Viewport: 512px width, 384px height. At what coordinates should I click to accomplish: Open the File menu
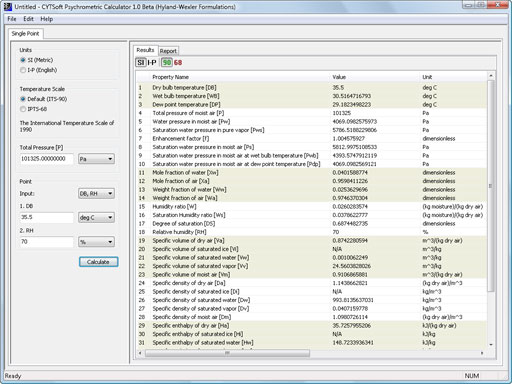click(x=12, y=19)
